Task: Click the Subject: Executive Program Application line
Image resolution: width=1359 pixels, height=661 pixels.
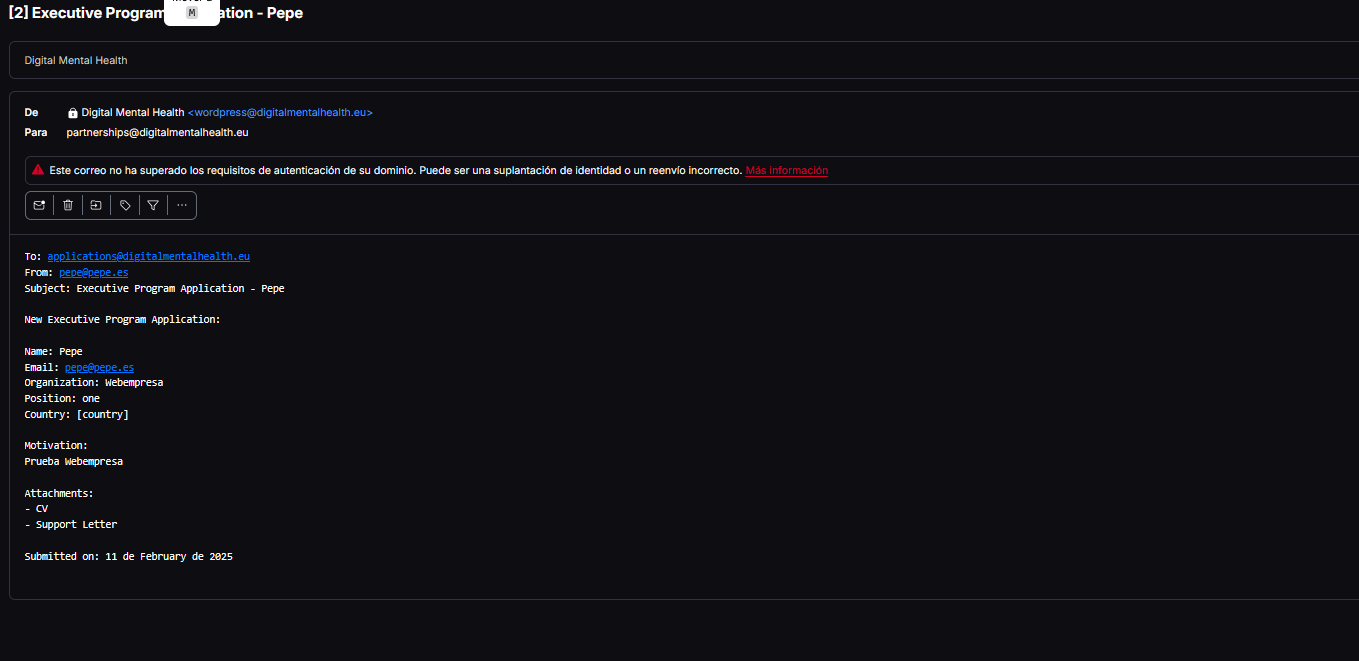Action: [155, 288]
